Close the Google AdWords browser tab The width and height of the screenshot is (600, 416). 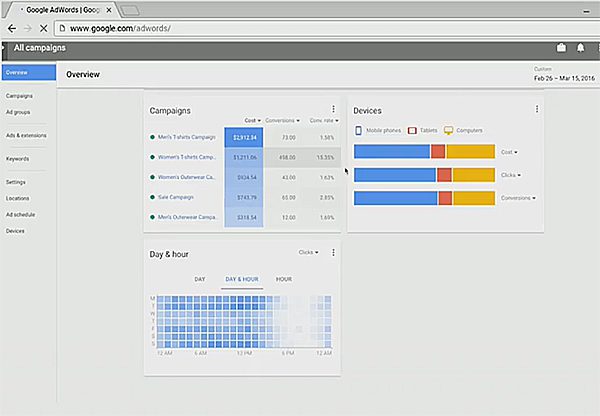tap(109, 10)
